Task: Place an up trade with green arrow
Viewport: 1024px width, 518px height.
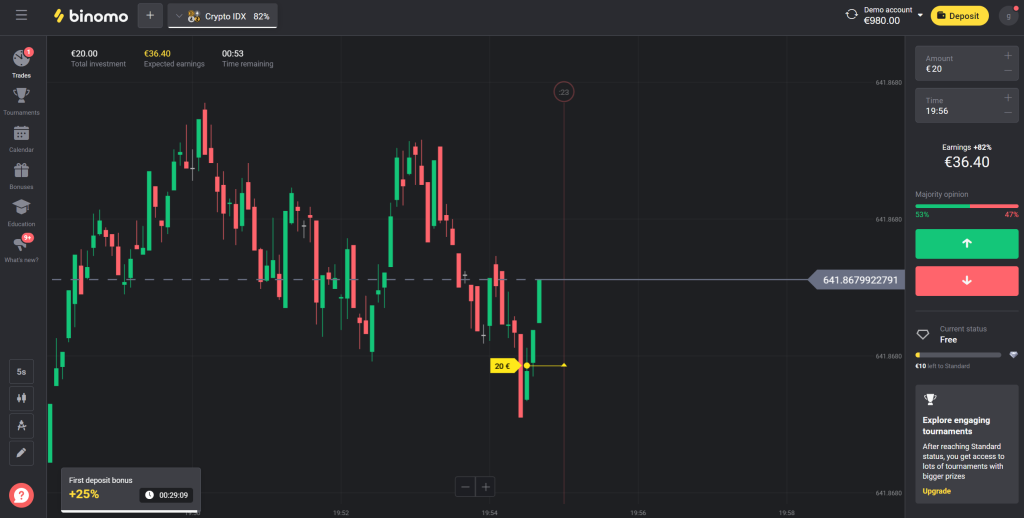Action: click(x=966, y=244)
